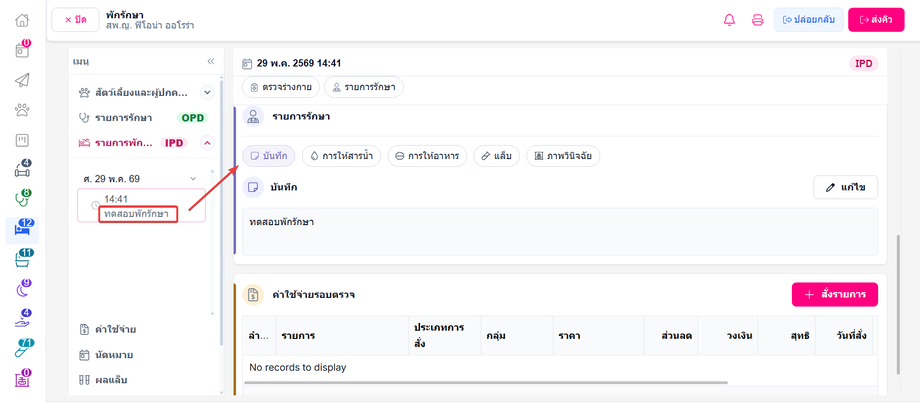Click the printer icon in top bar
920x403 pixels.
(757, 20)
